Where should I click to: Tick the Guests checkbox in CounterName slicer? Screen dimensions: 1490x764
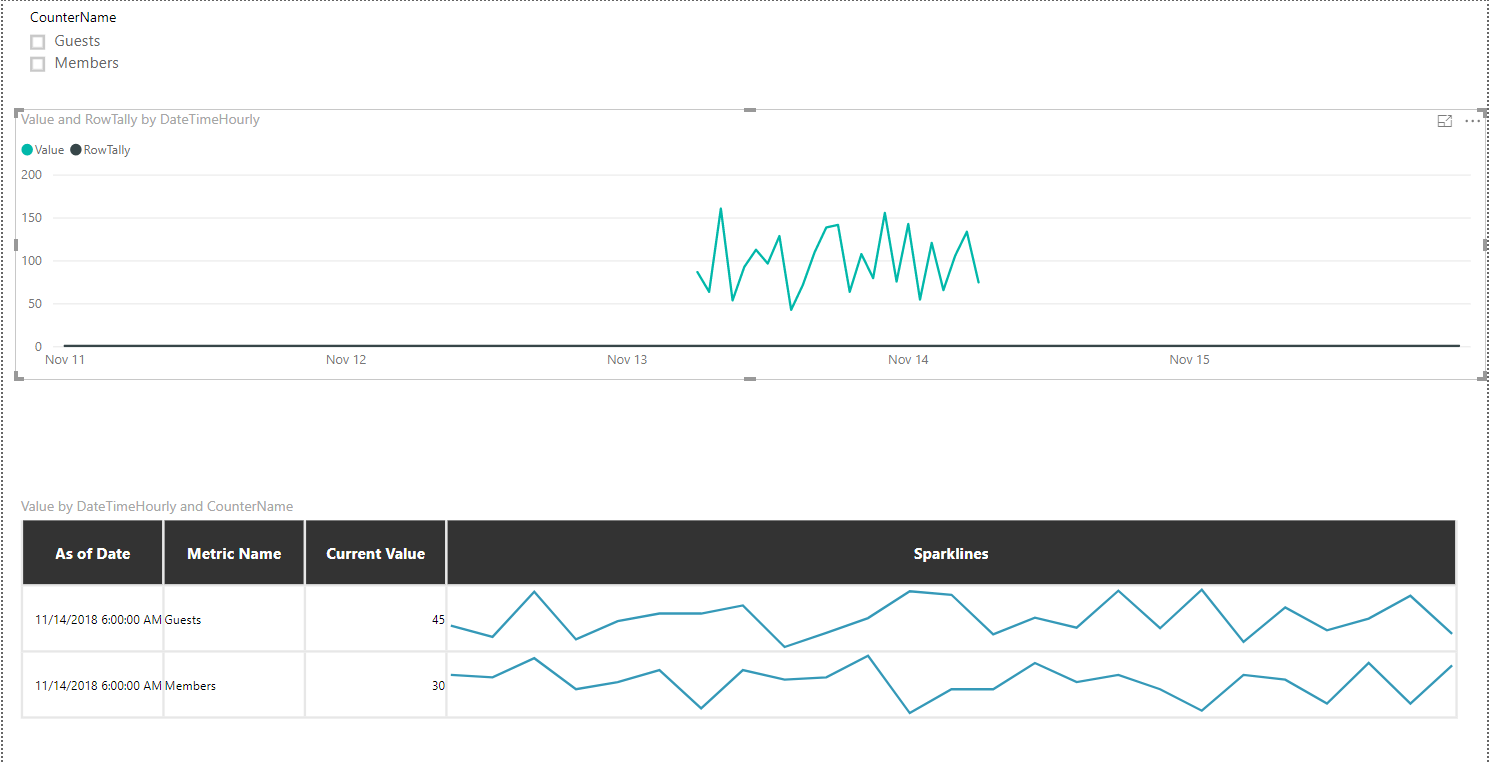coord(38,42)
